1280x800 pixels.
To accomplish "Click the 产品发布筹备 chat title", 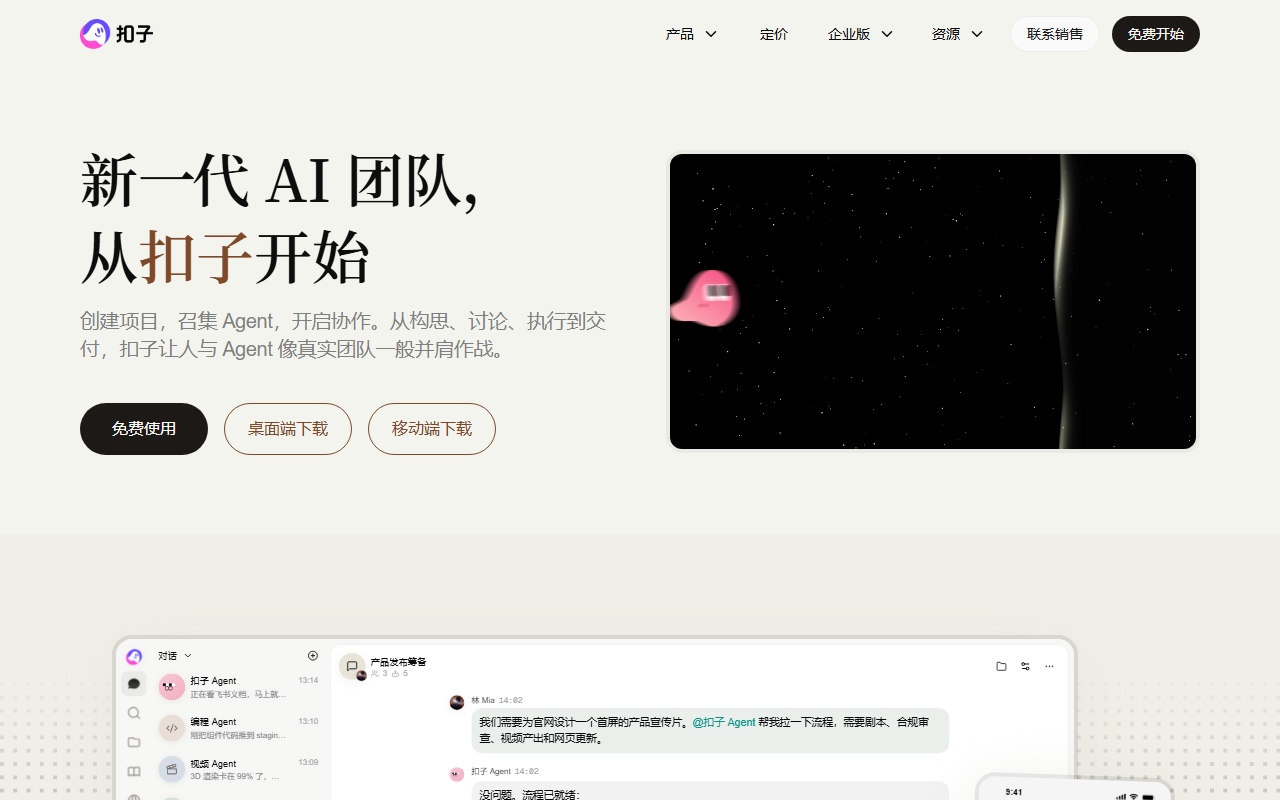I will (398, 662).
